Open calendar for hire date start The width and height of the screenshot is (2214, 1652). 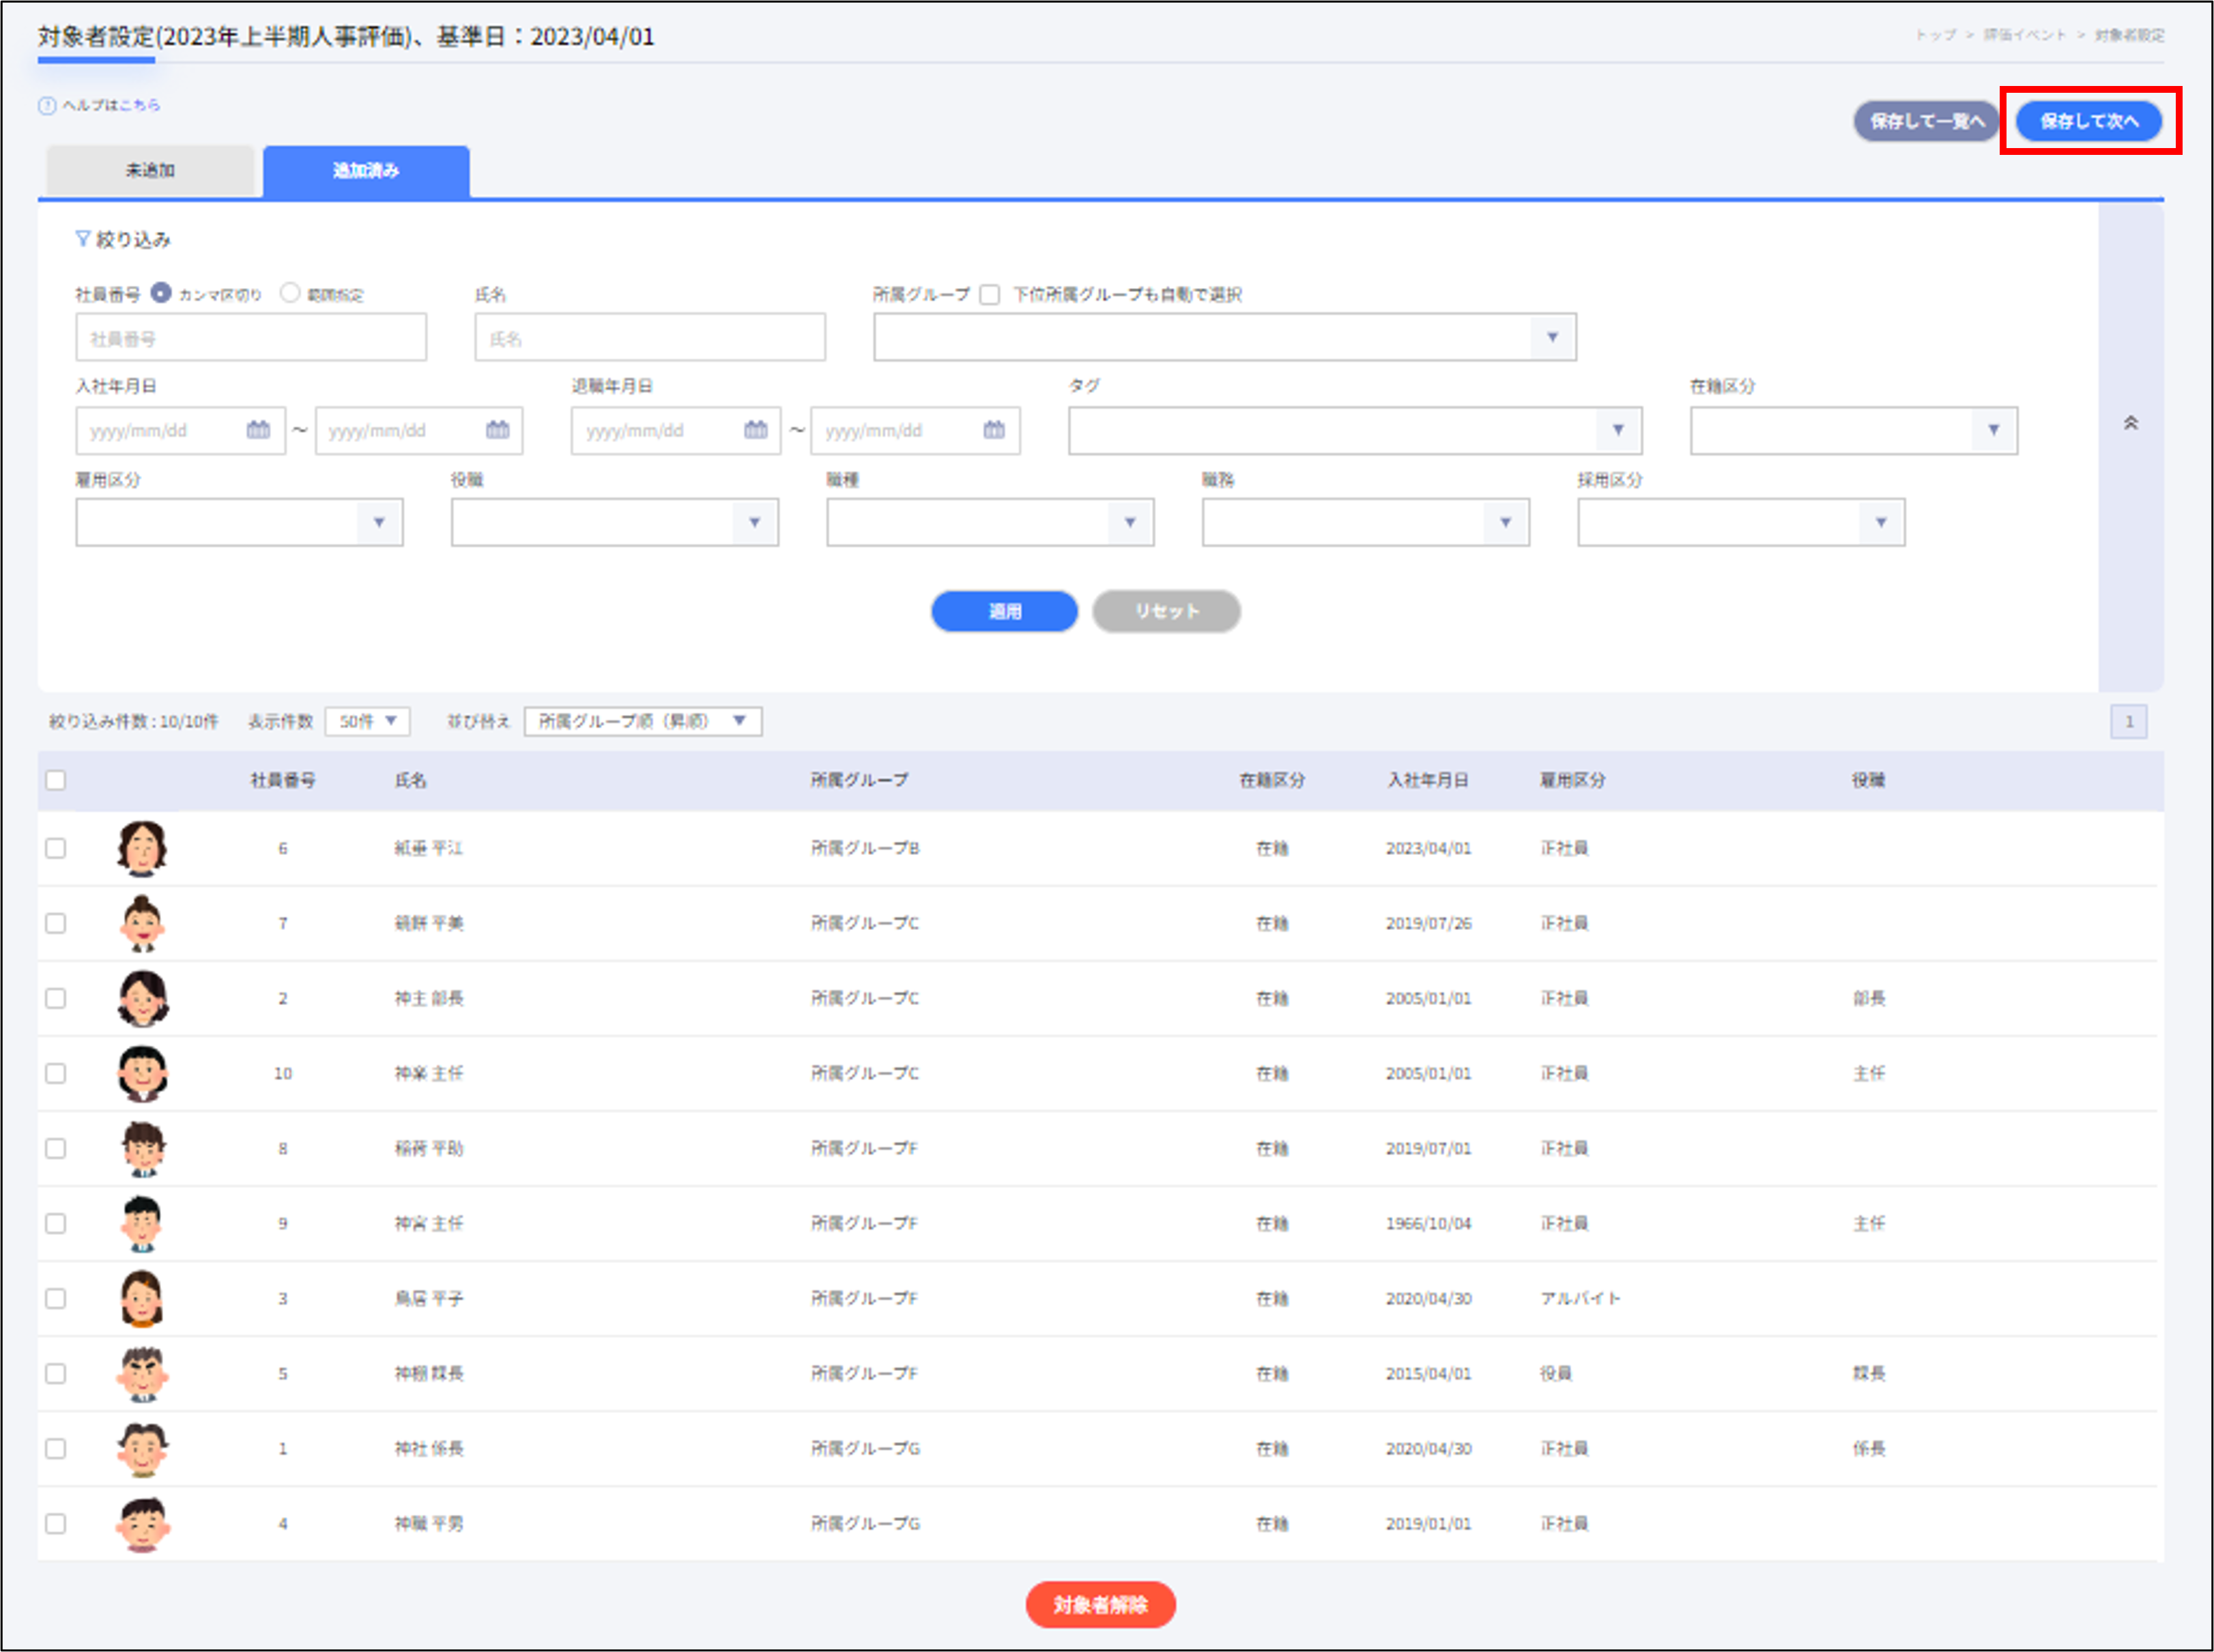click(x=258, y=430)
